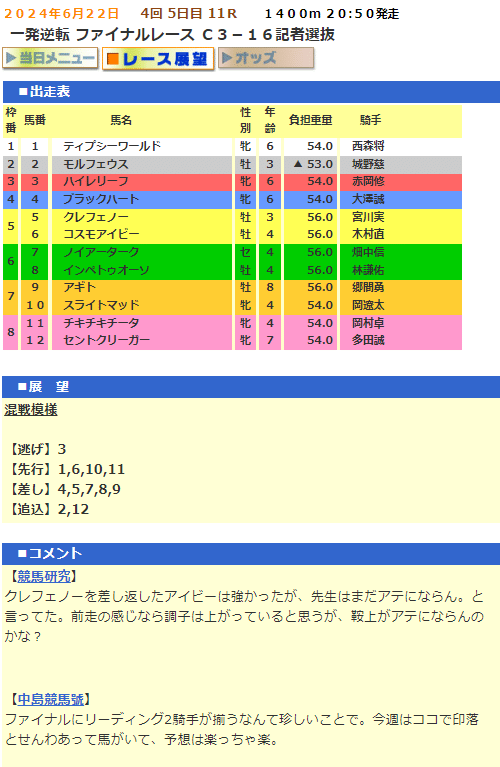Click the コメント section header
The image size is (500, 767).
coord(251,554)
